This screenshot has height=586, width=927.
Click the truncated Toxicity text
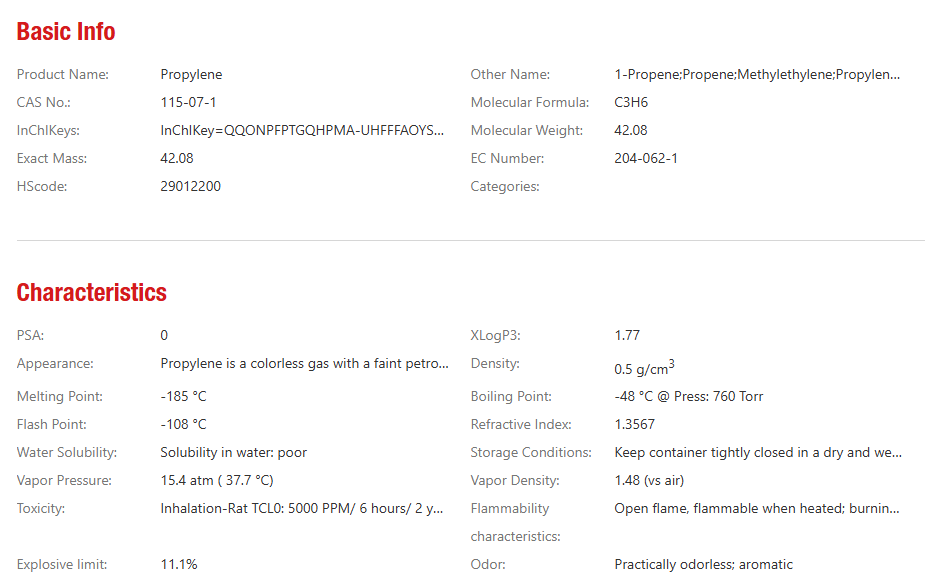tap(302, 509)
